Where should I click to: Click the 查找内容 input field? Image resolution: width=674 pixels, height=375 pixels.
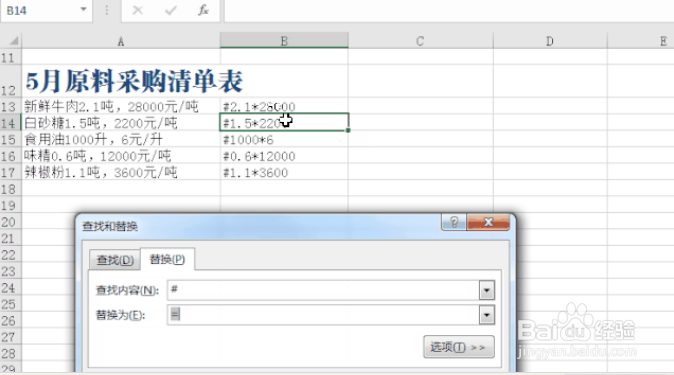pos(323,290)
